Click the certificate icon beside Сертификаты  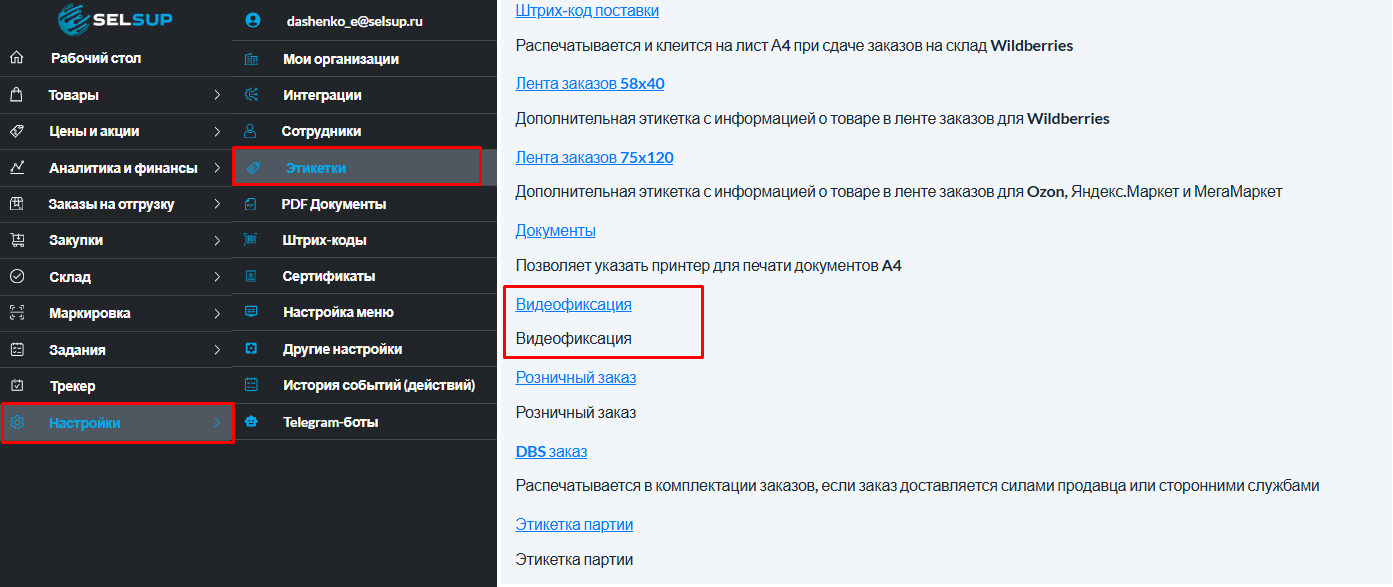(x=251, y=276)
